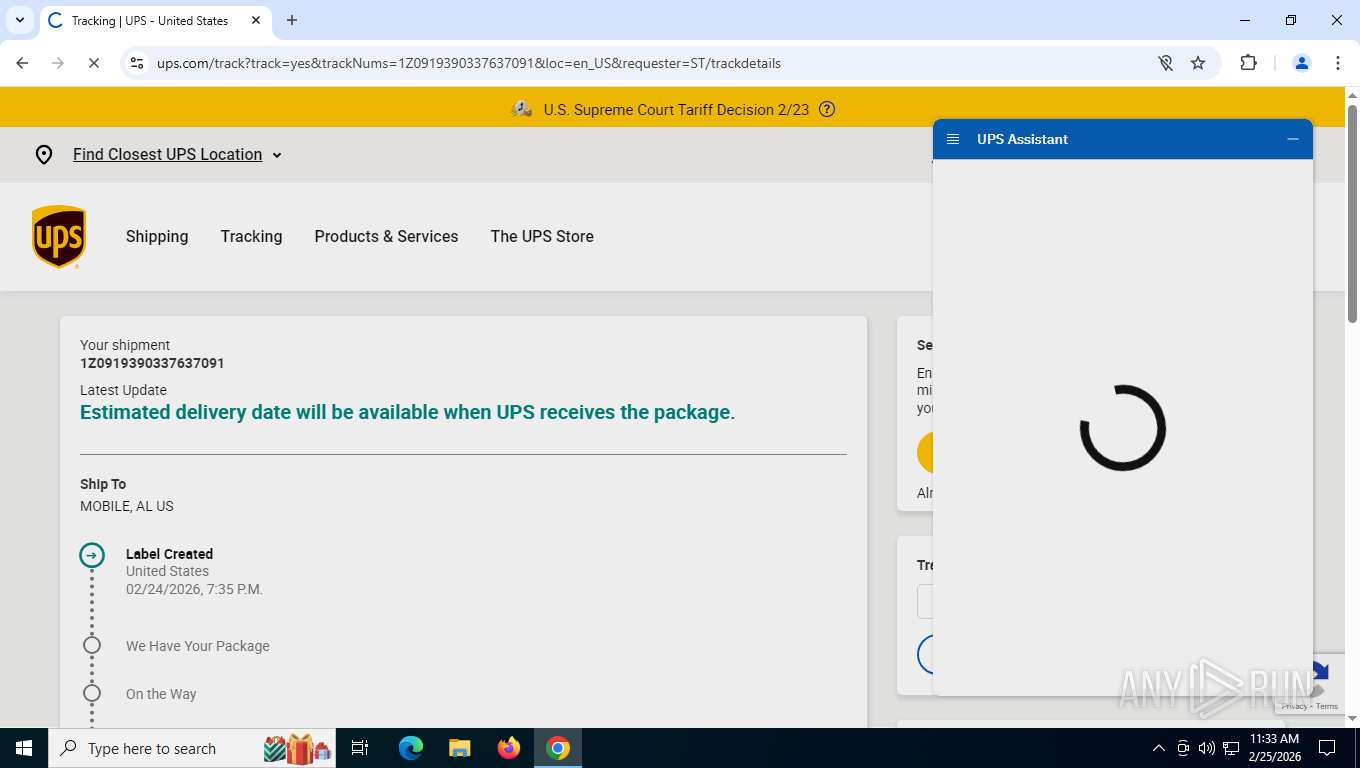
Task: Minimize the UPS Assistant chat panel
Action: [x=1293, y=139]
